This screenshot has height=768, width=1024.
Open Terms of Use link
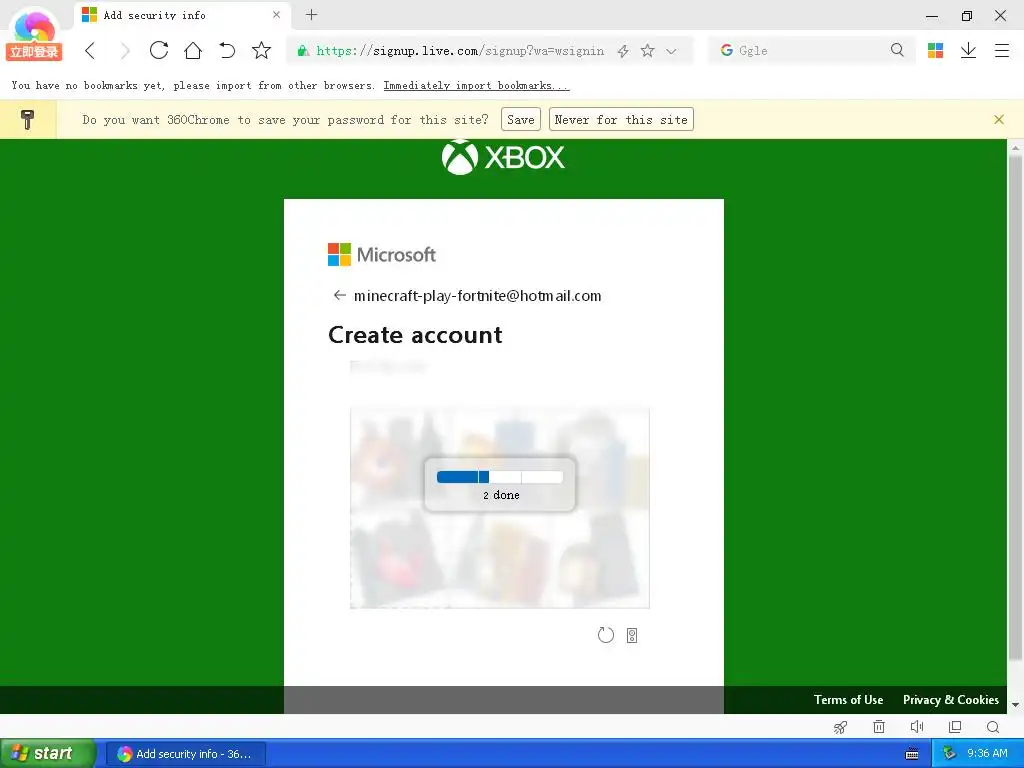(848, 699)
